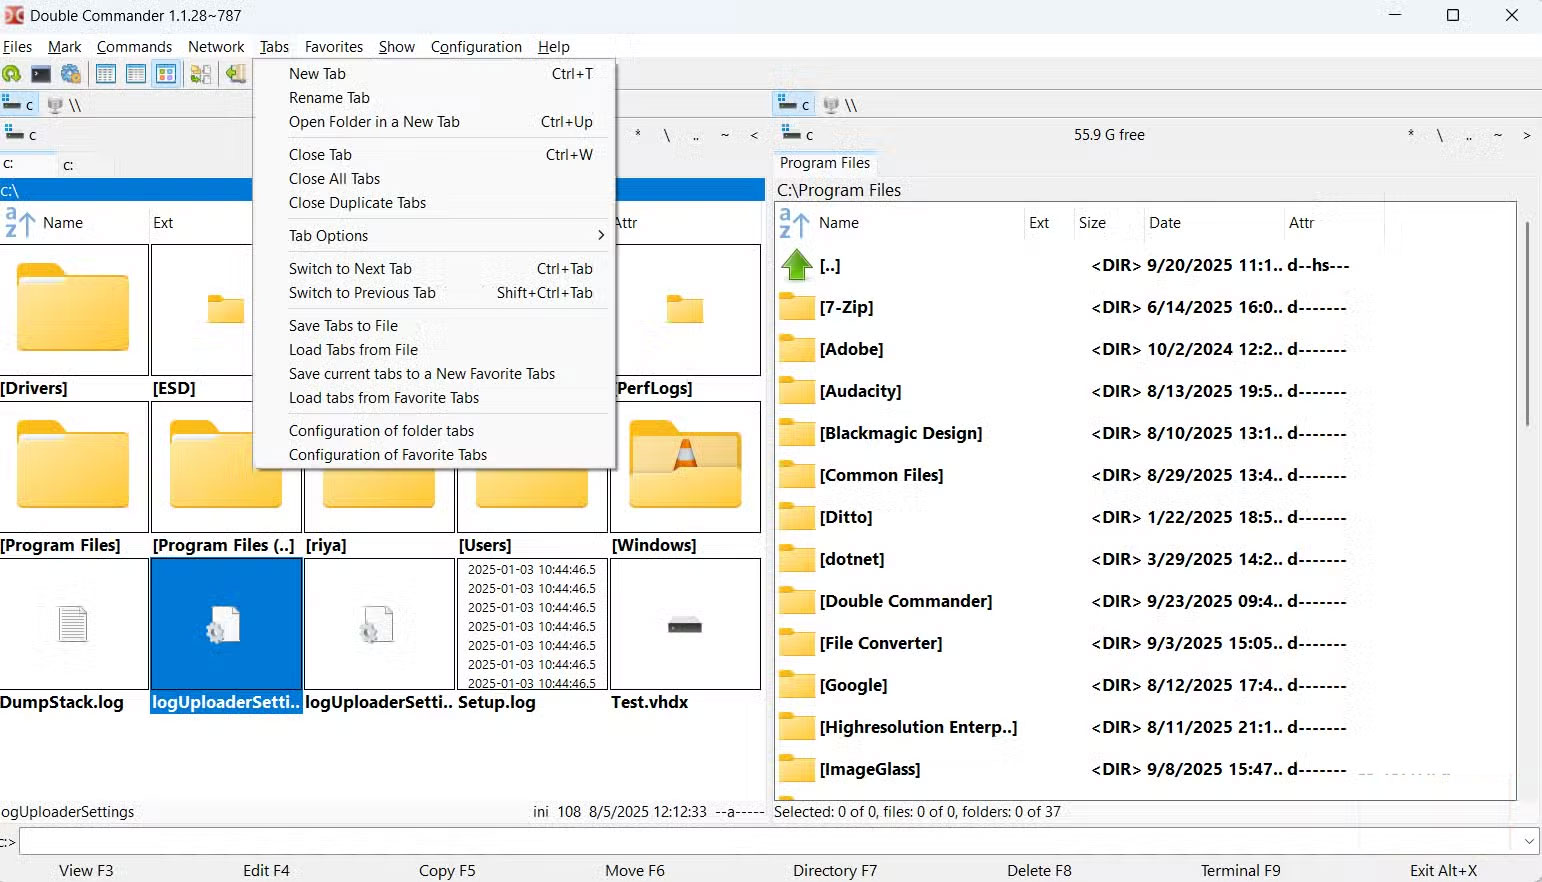Screen dimensions: 1542x882
Task: Choose Close Duplicate Tabs from menu
Action: click(x=357, y=203)
